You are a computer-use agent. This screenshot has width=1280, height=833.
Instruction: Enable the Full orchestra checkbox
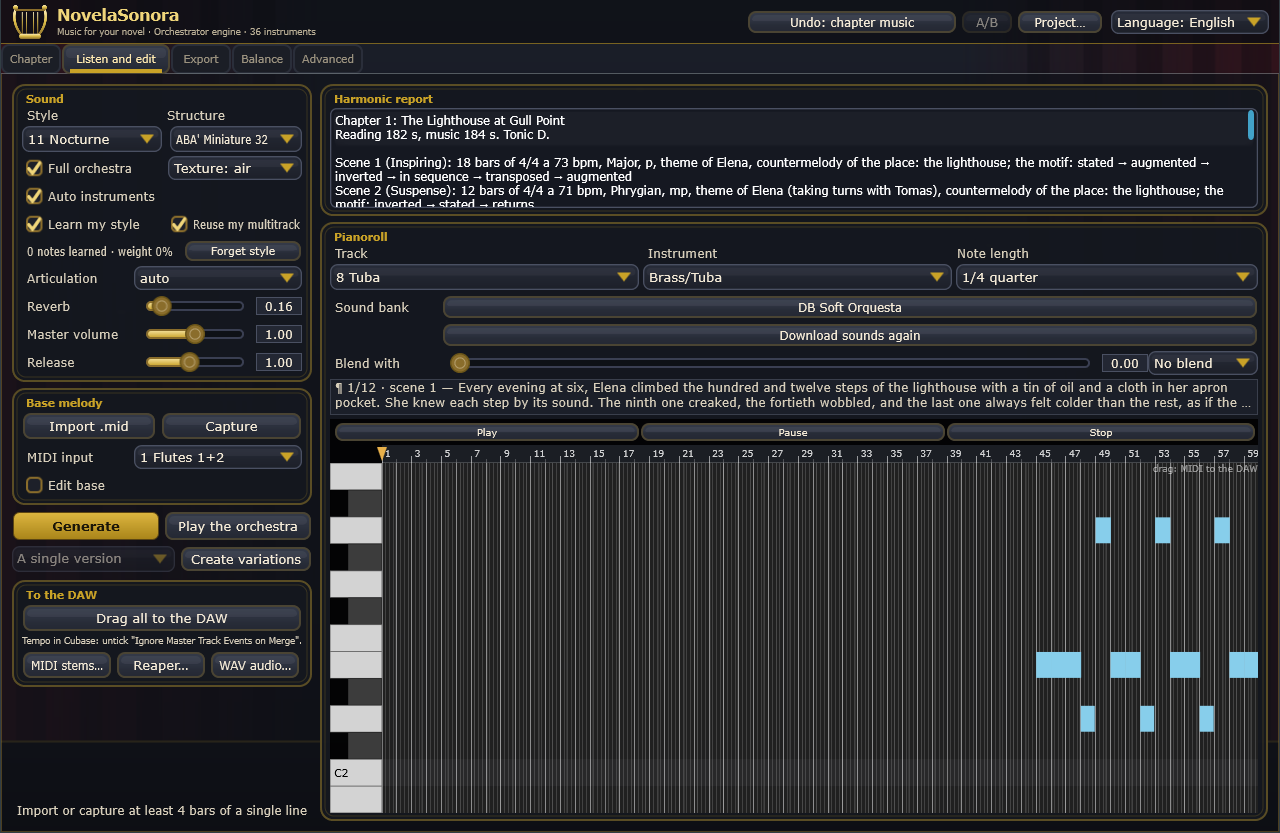click(x=34, y=168)
